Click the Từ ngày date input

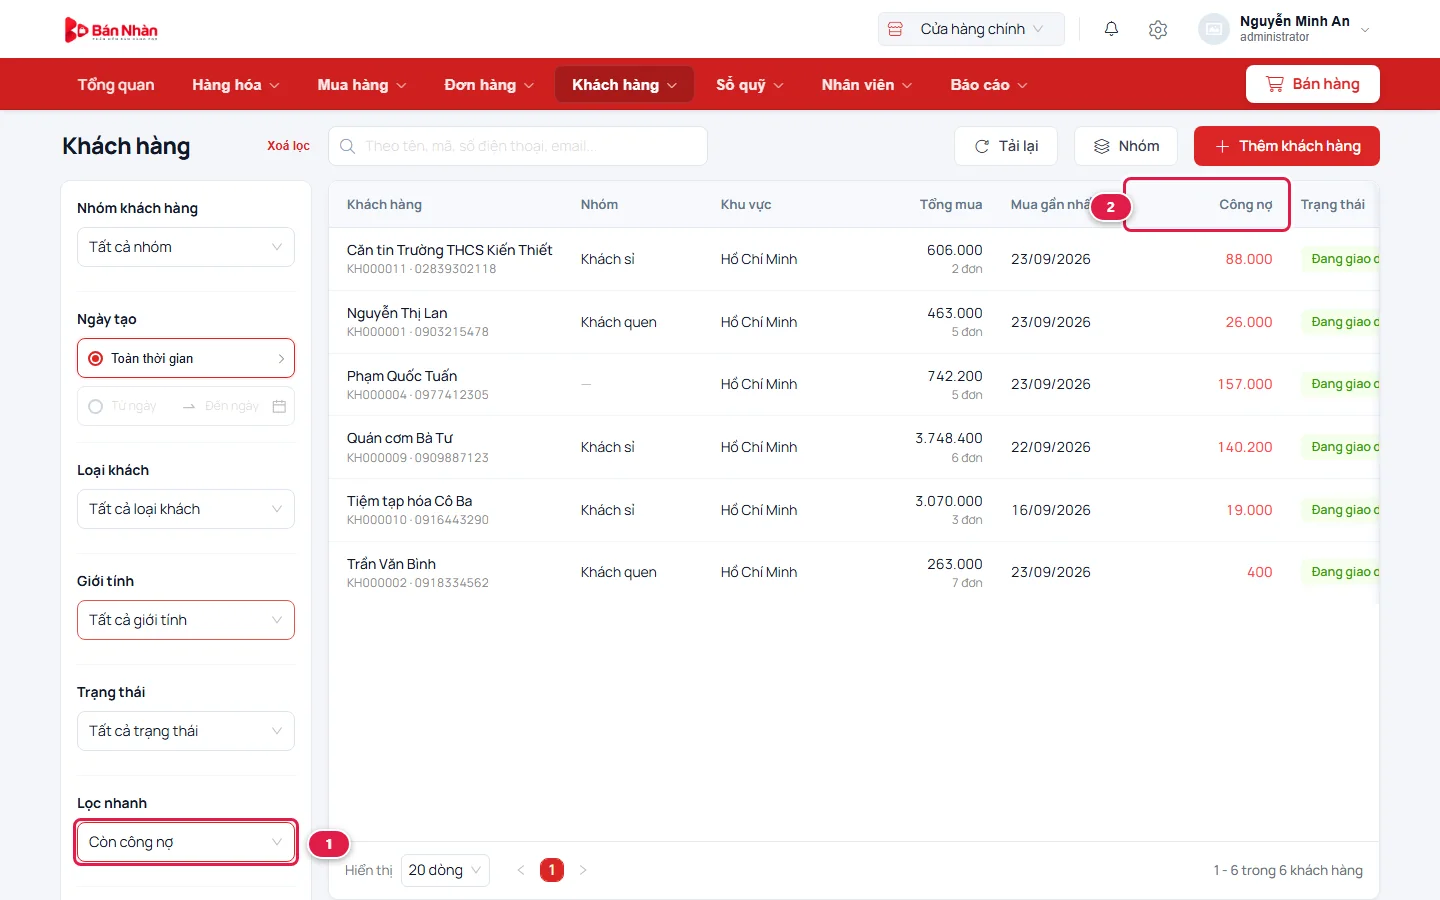(133, 406)
